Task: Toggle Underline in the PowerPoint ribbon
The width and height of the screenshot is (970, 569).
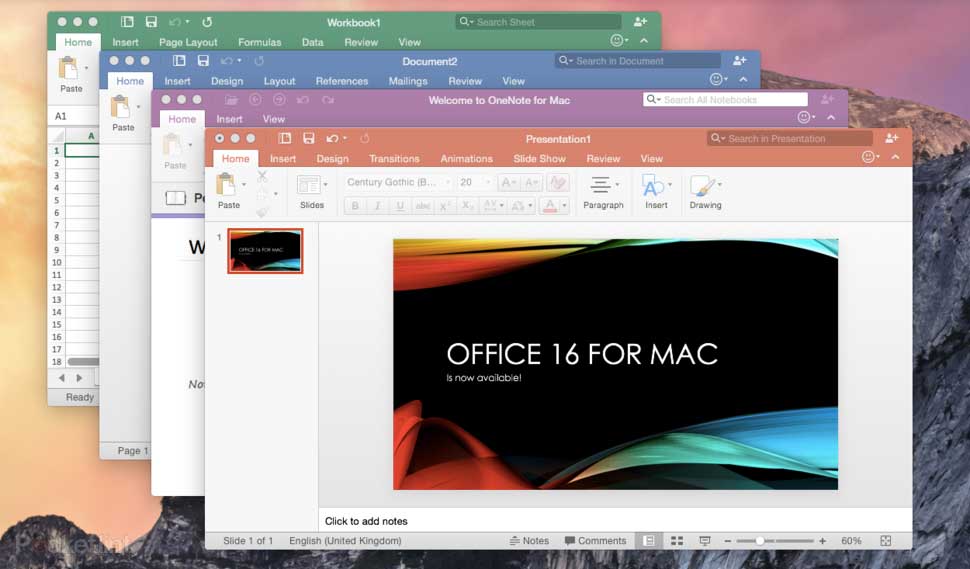Action: [x=400, y=206]
